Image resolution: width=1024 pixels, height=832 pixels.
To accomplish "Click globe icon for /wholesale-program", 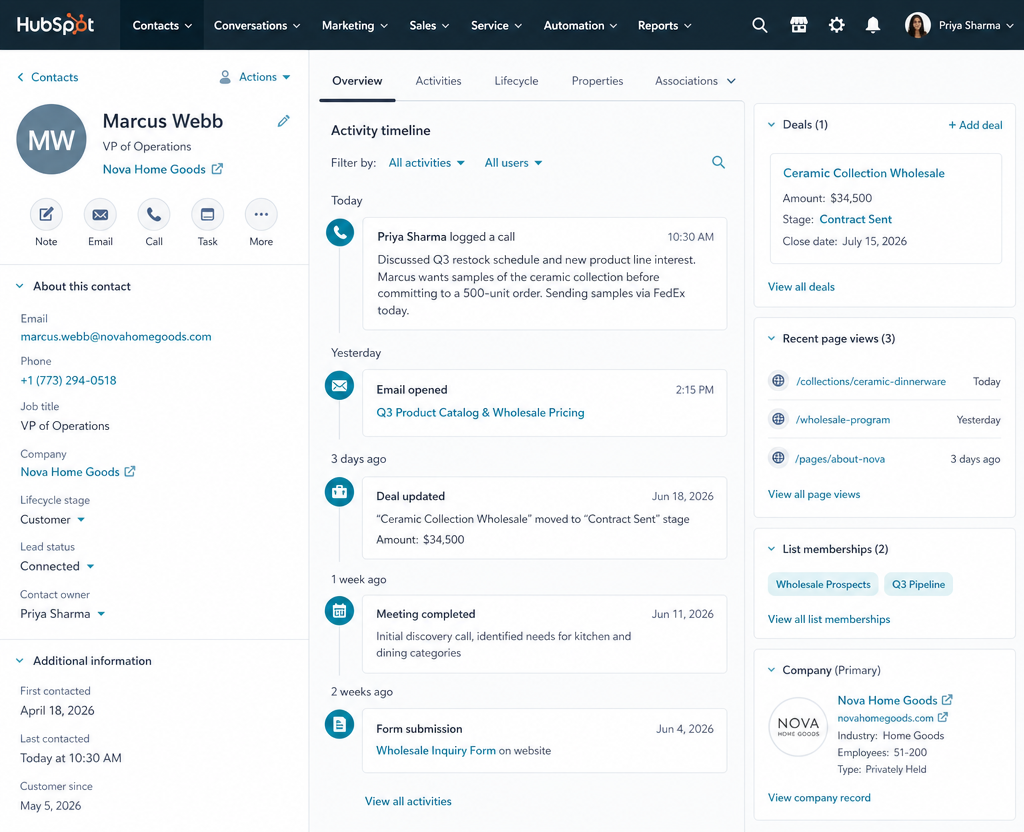I will click(x=778, y=419).
